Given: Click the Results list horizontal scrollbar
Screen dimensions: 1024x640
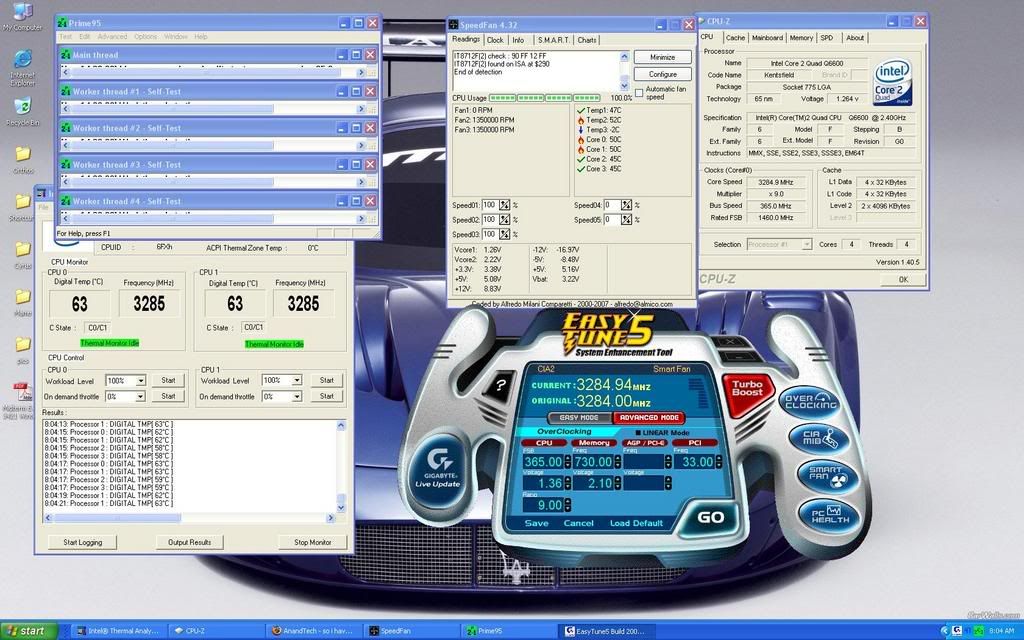Looking at the screenshot, I should pos(189,518).
